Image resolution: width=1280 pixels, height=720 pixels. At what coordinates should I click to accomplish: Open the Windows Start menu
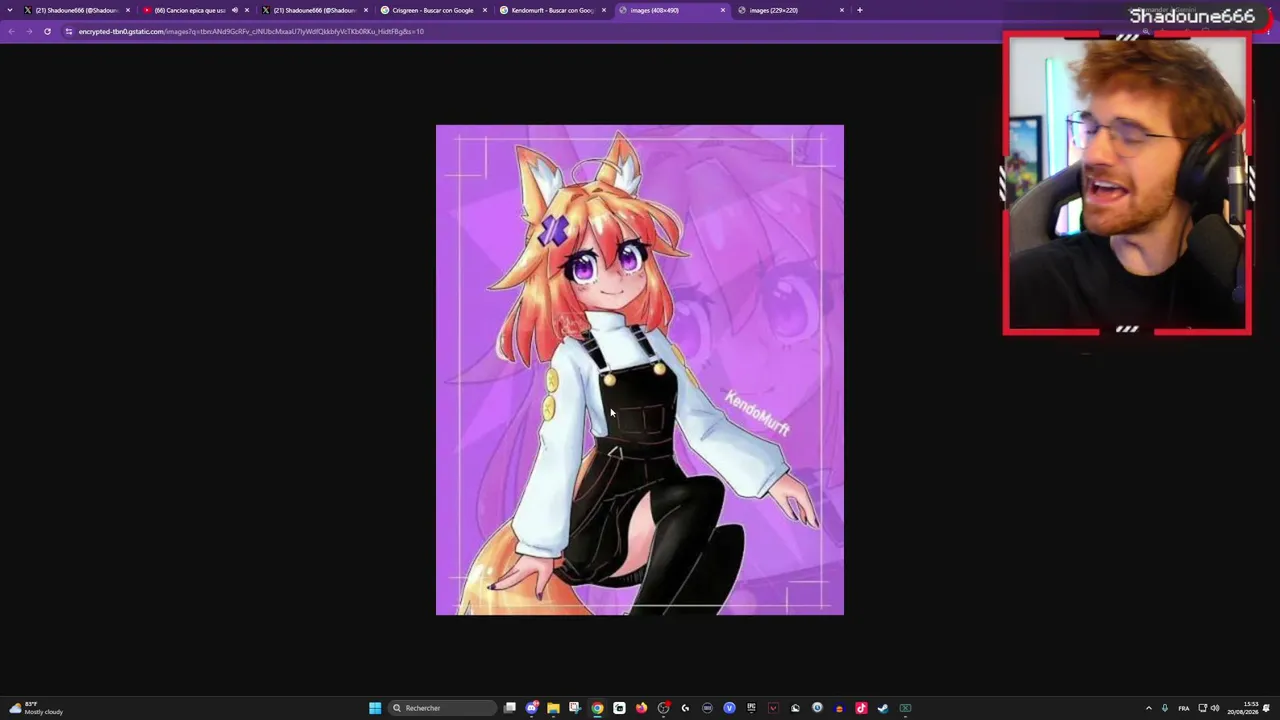tap(375, 708)
